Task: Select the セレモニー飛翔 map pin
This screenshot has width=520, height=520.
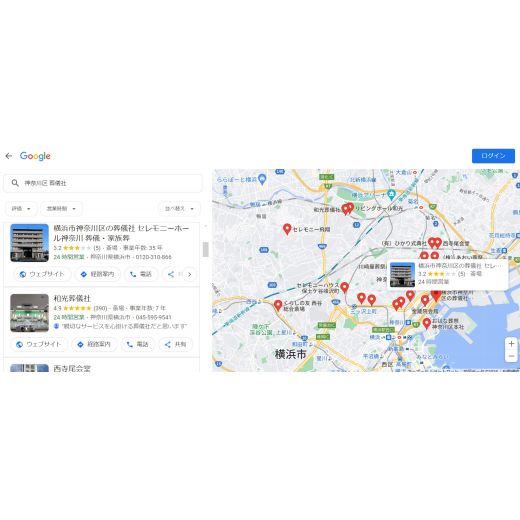Action: point(287,229)
